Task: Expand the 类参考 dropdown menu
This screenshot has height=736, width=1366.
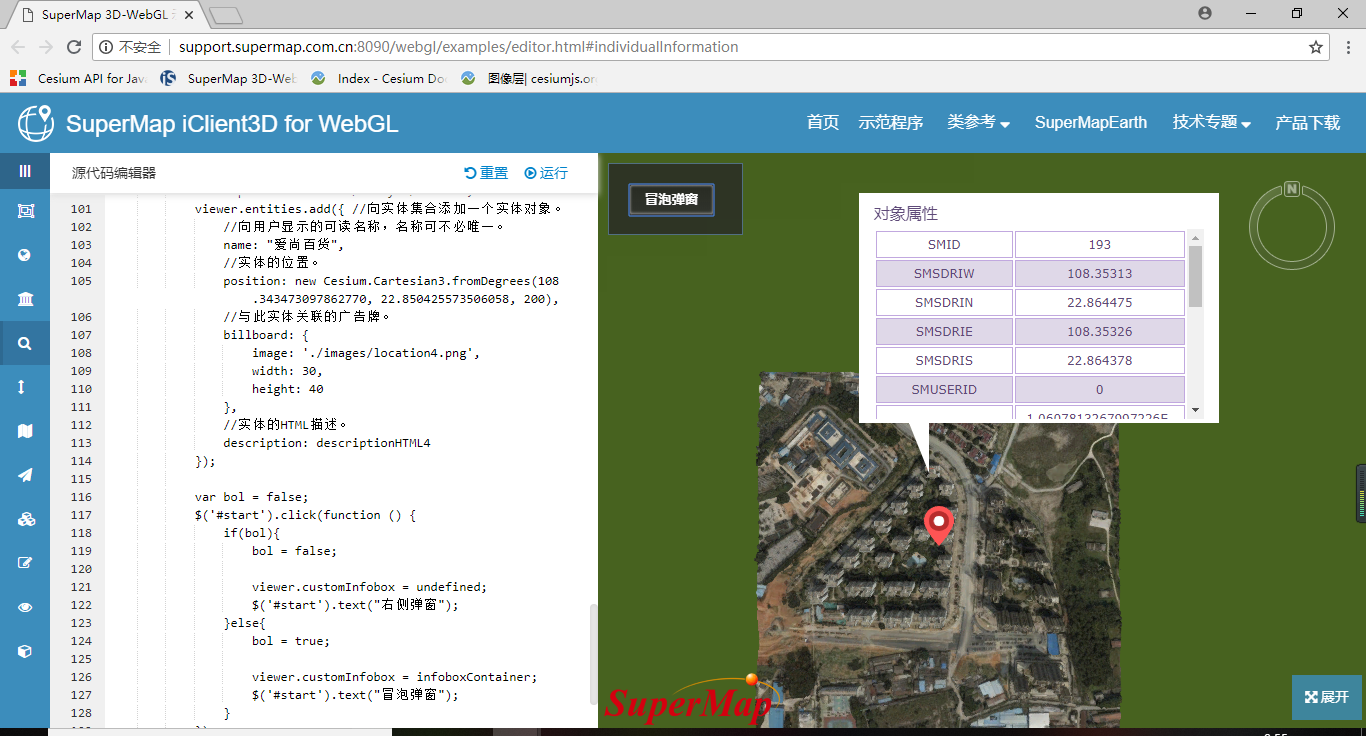Action: click(x=978, y=122)
